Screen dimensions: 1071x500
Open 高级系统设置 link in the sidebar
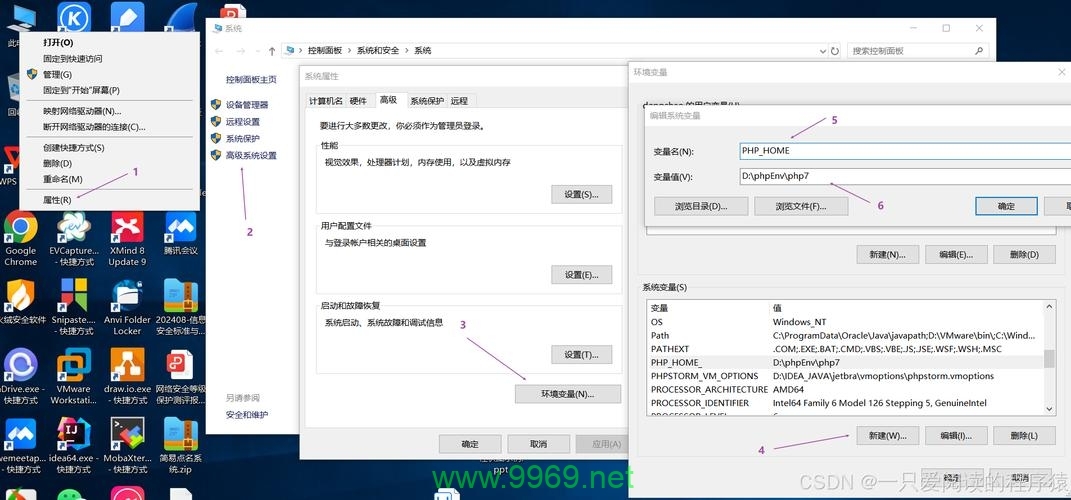click(251, 156)
